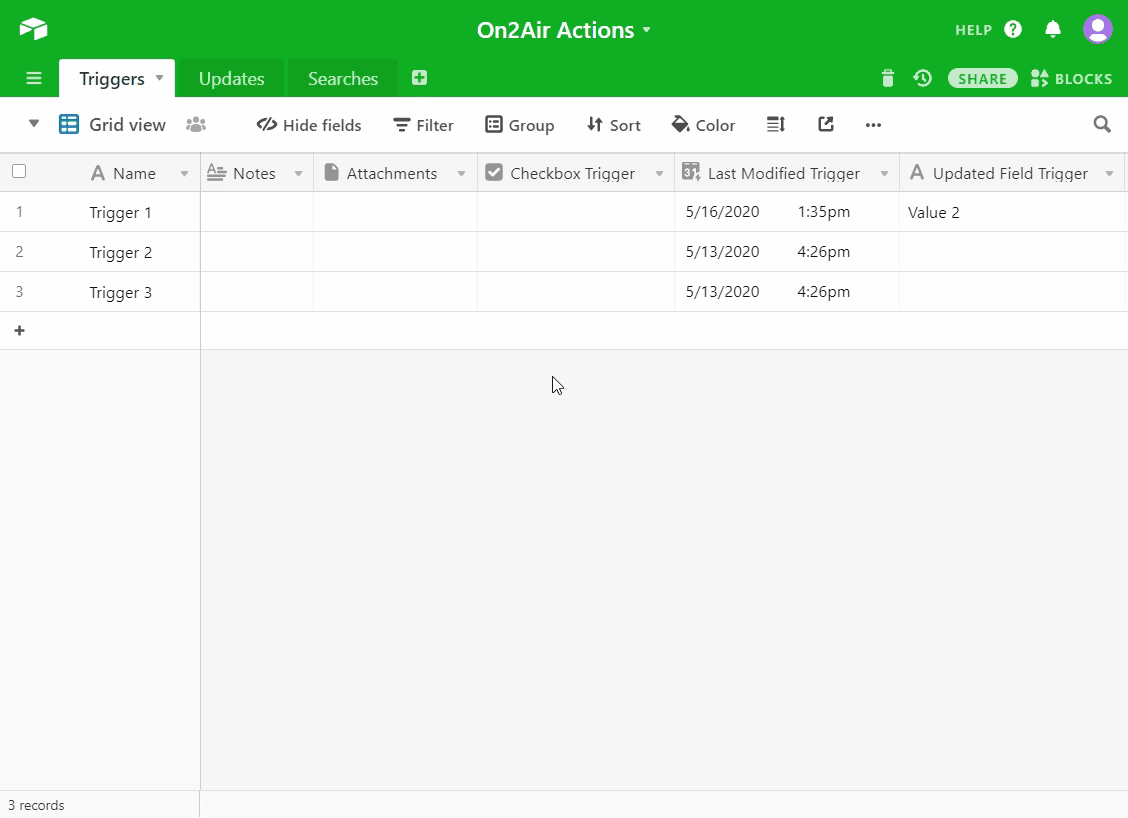
Task: Click the Airtable logo home icon
Action: (33, 29)
